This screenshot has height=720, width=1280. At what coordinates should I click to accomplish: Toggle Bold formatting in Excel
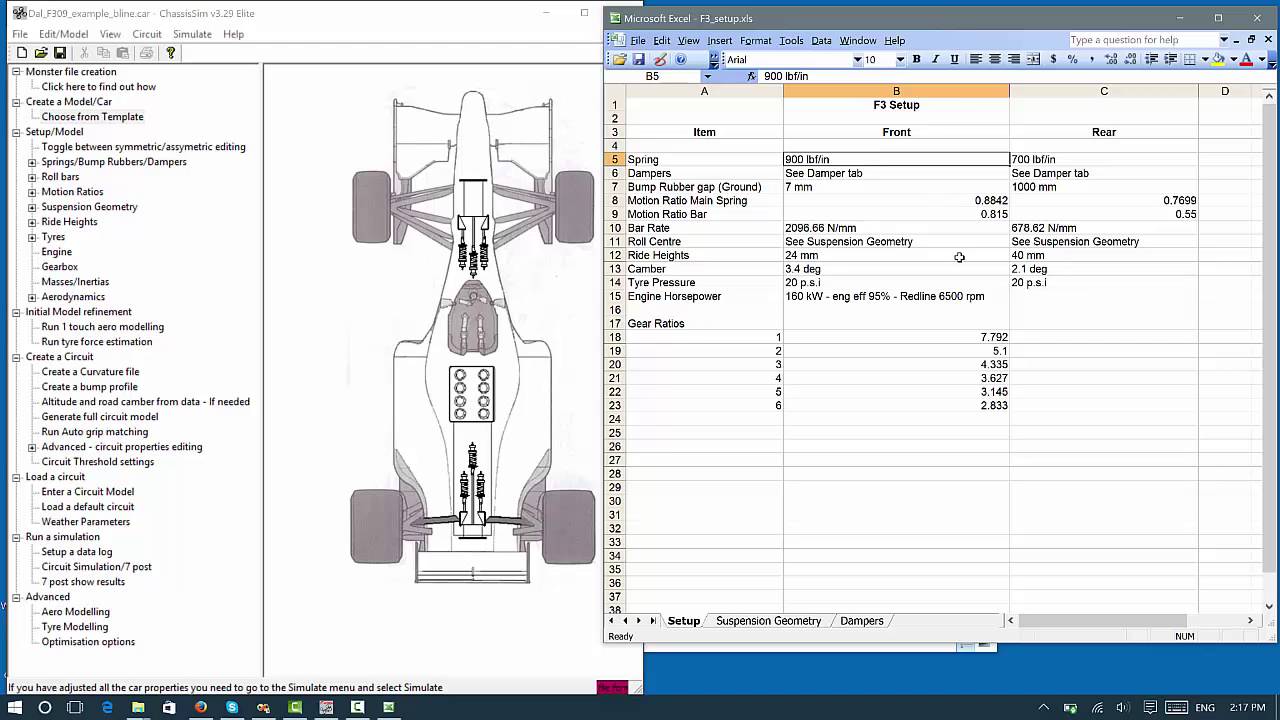point(916,60)
